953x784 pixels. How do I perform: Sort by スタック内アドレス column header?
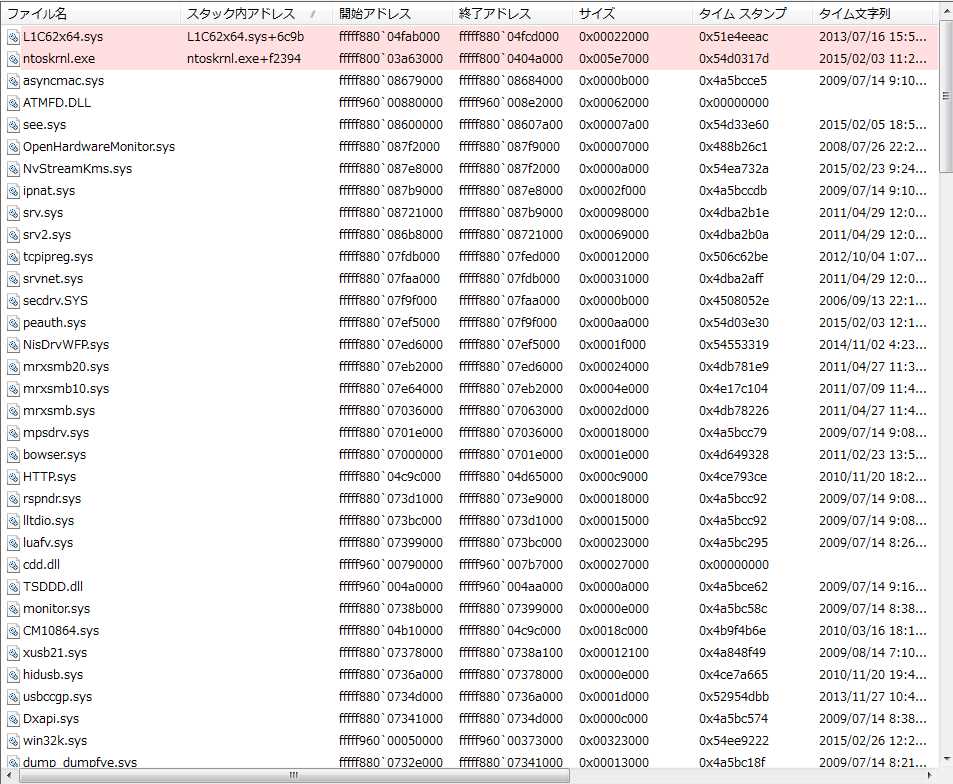coord(257,13)
